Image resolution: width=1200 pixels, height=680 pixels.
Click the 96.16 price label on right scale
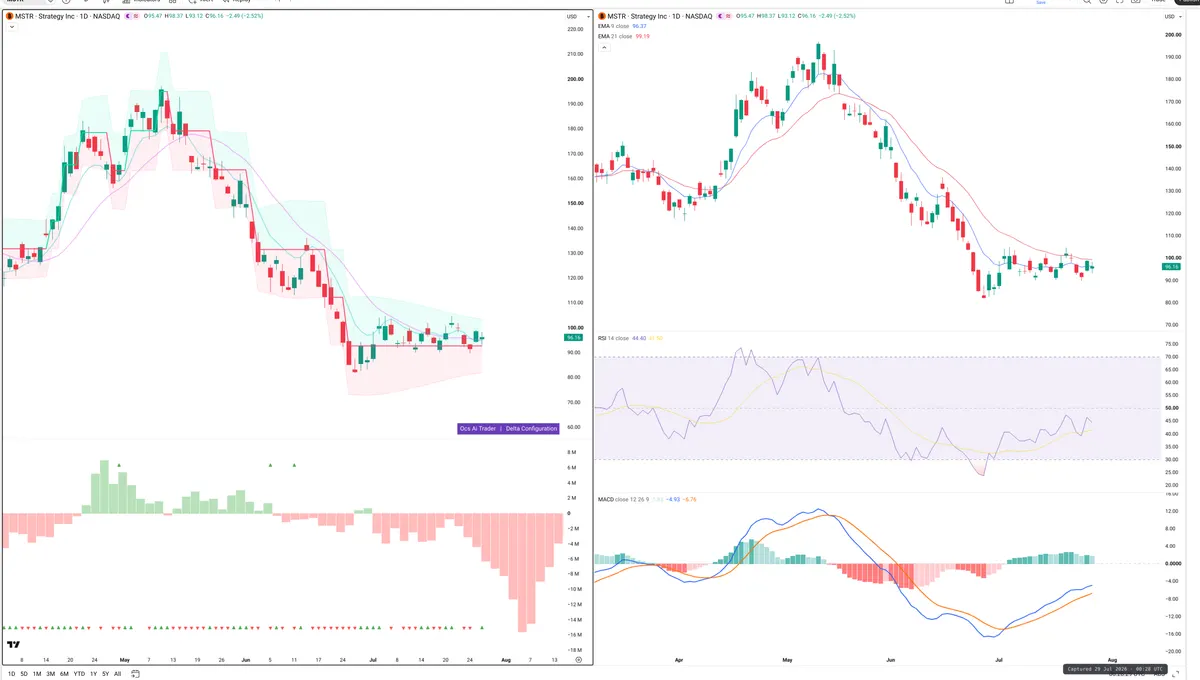coord(1172,267)
